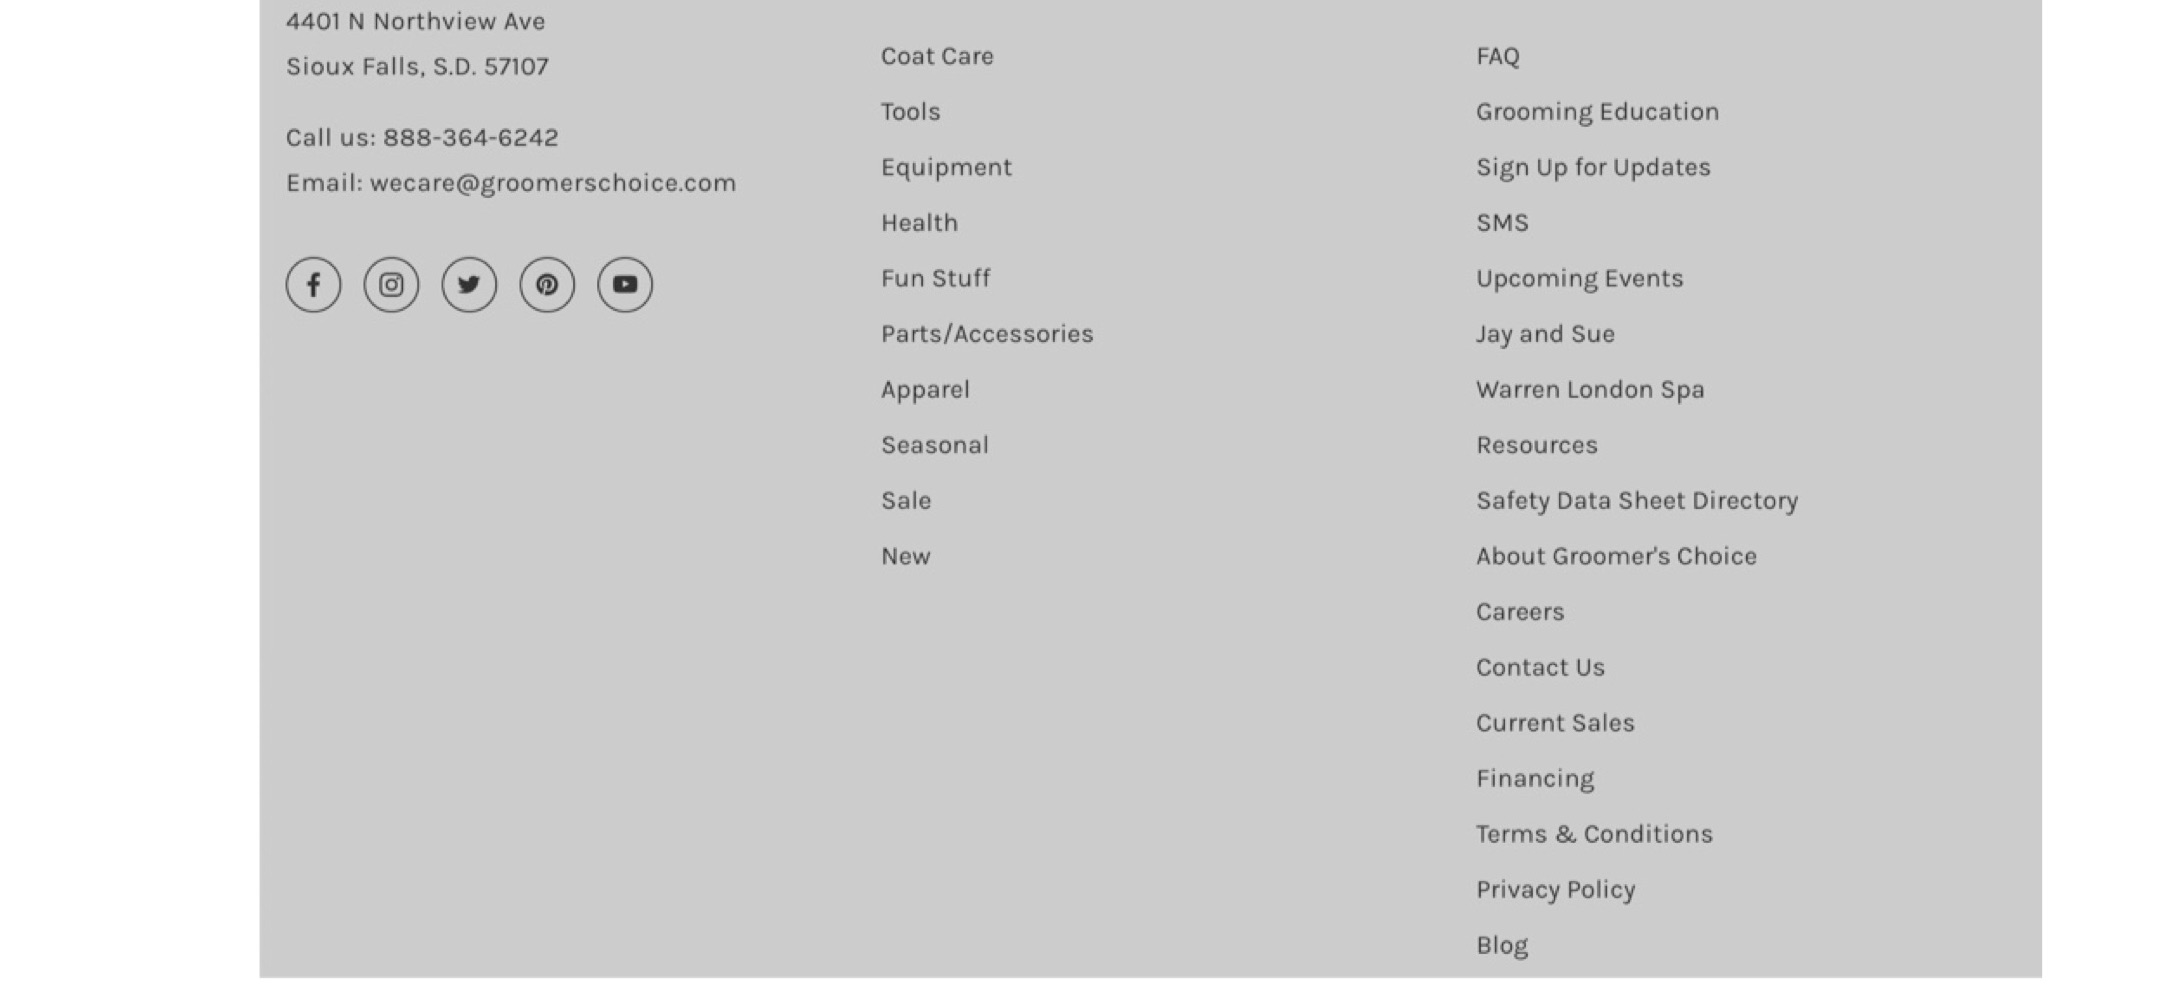2172x984 pixels.
Task: Browse the Seasonal category
Action: pyautogui.click(x=934, y=445)
